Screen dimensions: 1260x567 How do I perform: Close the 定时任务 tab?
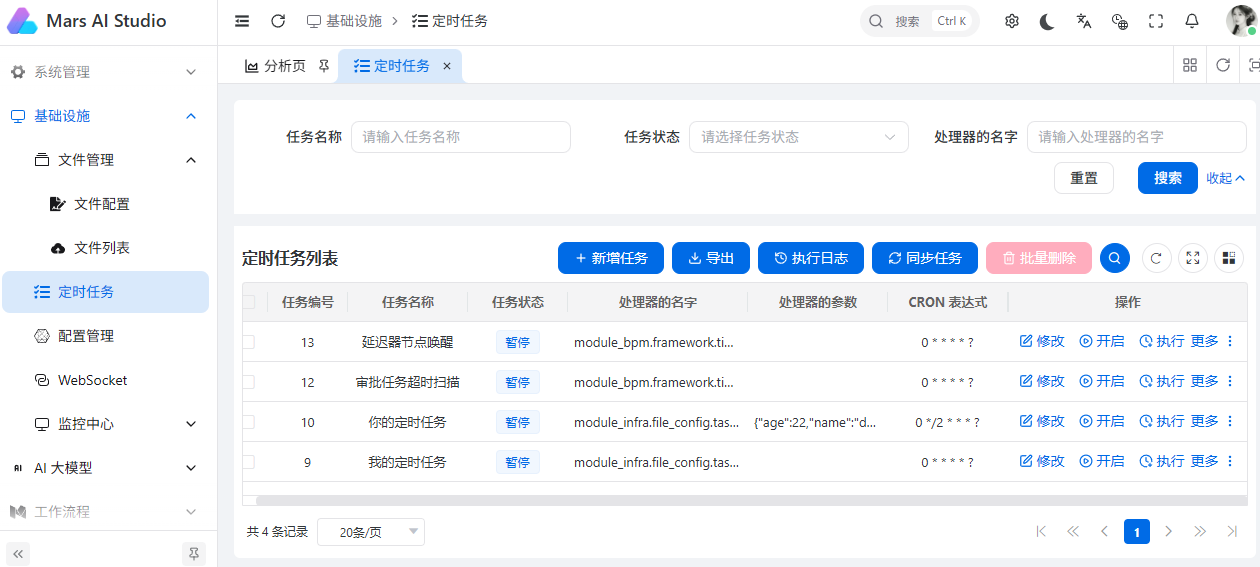447,66
